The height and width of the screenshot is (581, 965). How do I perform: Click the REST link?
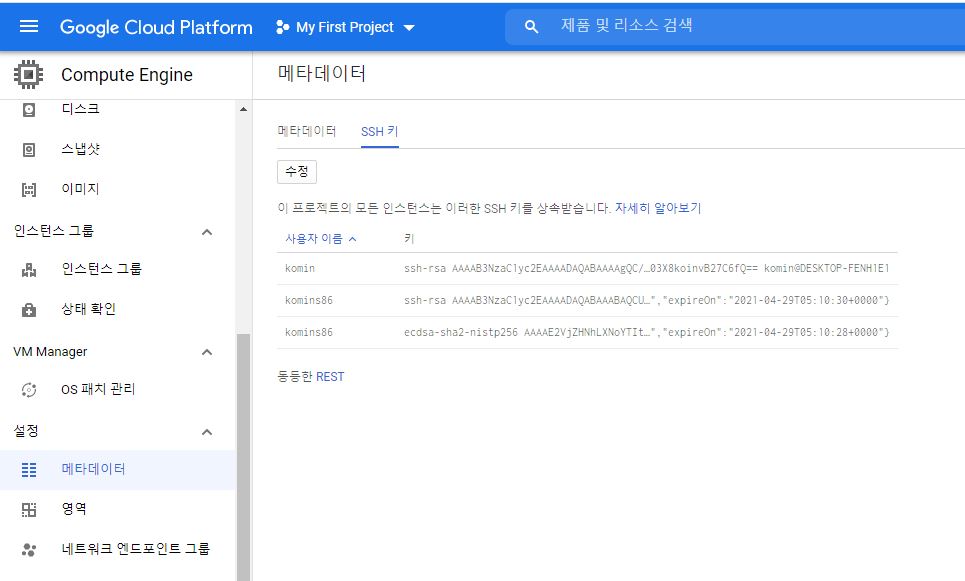[x=330, y=377]
